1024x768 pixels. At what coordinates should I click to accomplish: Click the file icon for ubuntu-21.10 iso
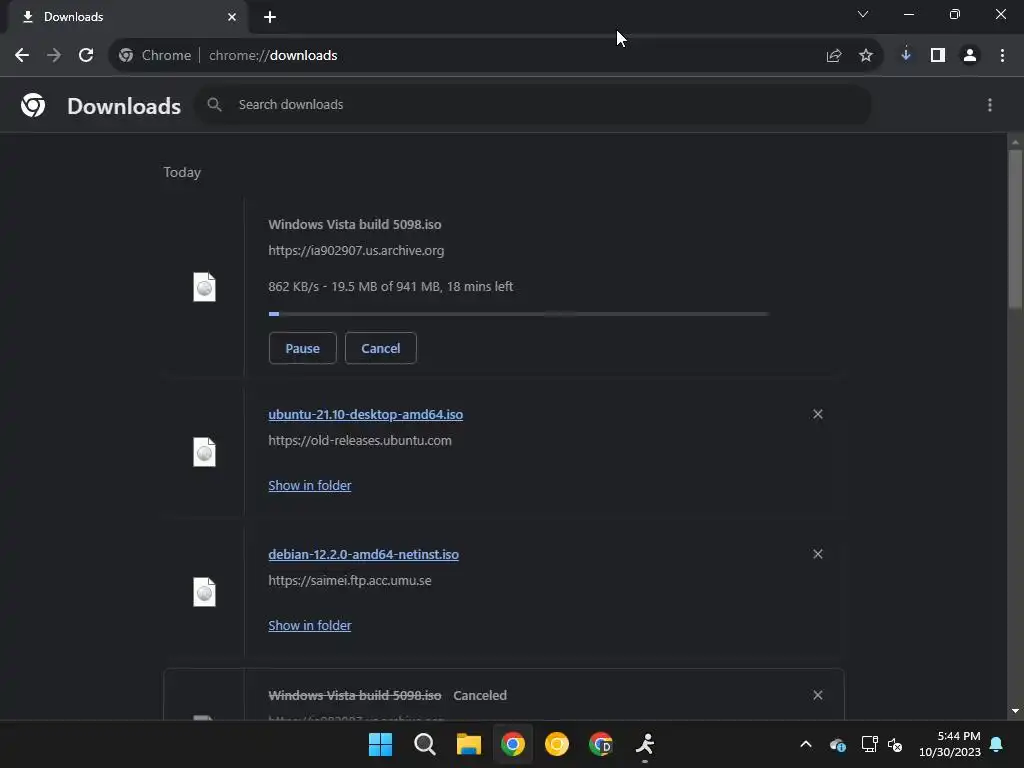(x=204, y=452)
